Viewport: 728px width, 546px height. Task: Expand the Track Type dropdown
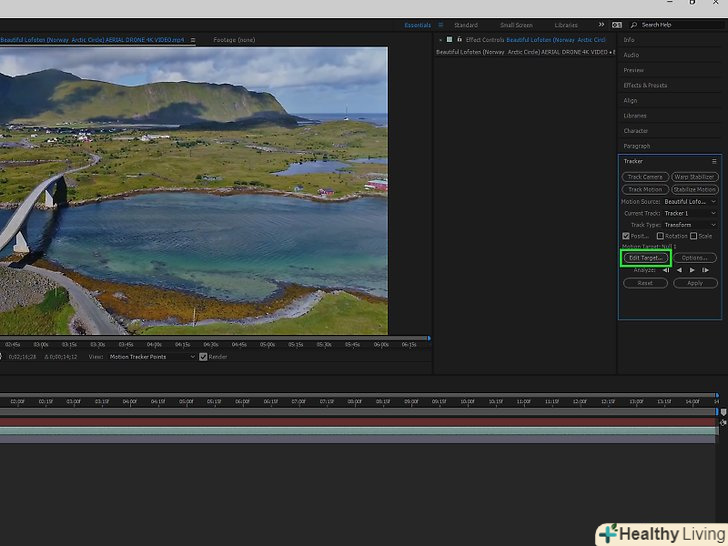click(x=690, y=225)
